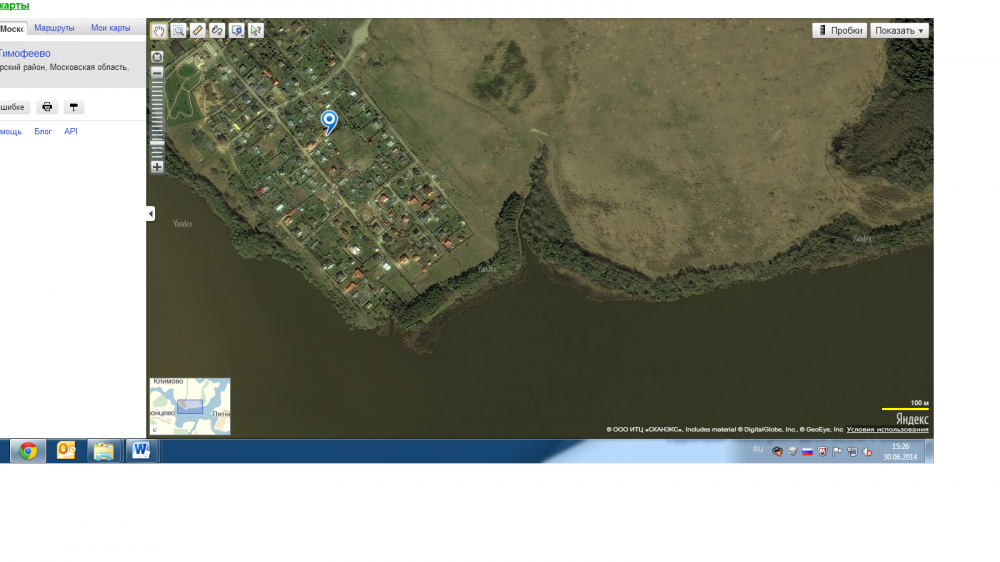Switch to the Маршруты tab
The width and height of the screenshot is (1000, 562).
pyautogui.click(x=54, y=28)
